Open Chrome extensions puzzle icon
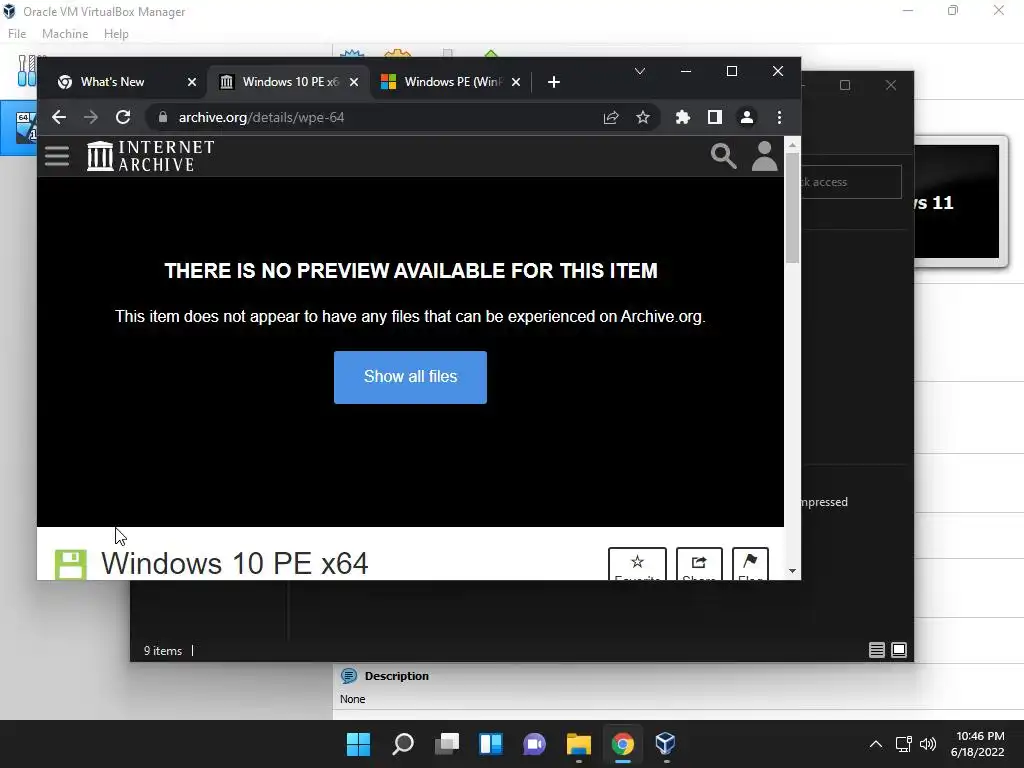The image size is (1024, 768). point(682,118)
